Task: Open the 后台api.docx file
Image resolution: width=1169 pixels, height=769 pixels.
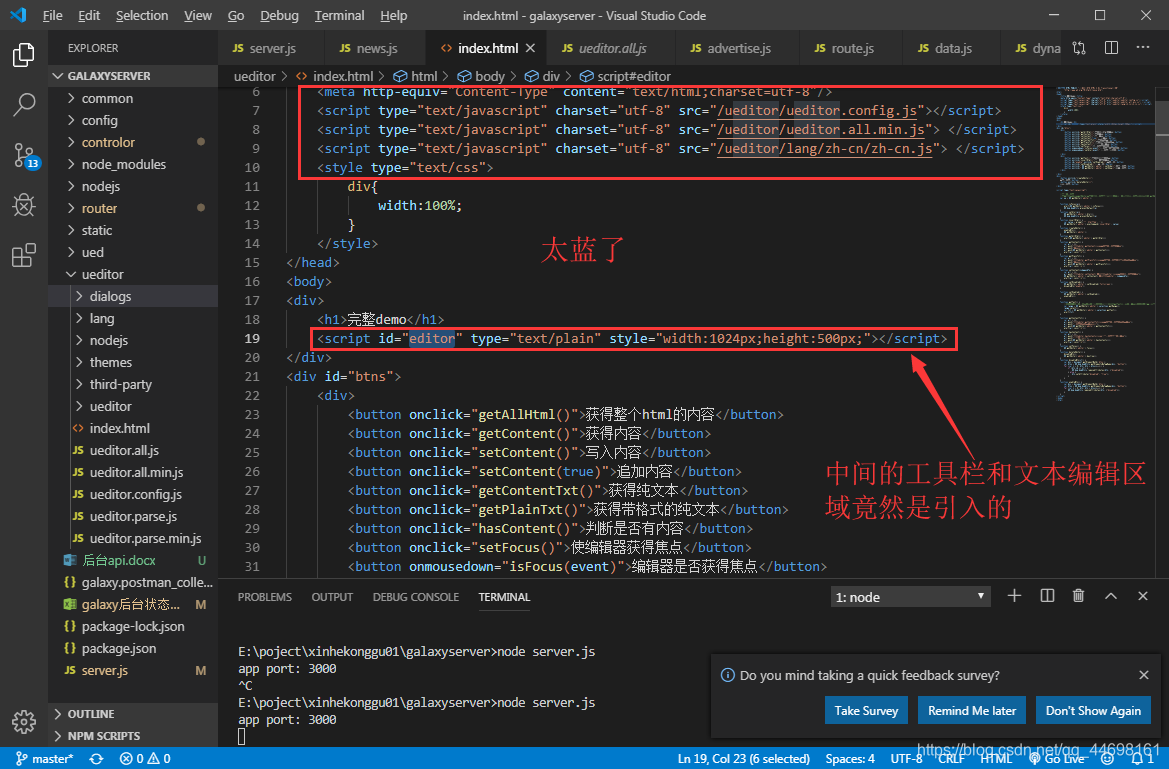Action: point(133,560)
